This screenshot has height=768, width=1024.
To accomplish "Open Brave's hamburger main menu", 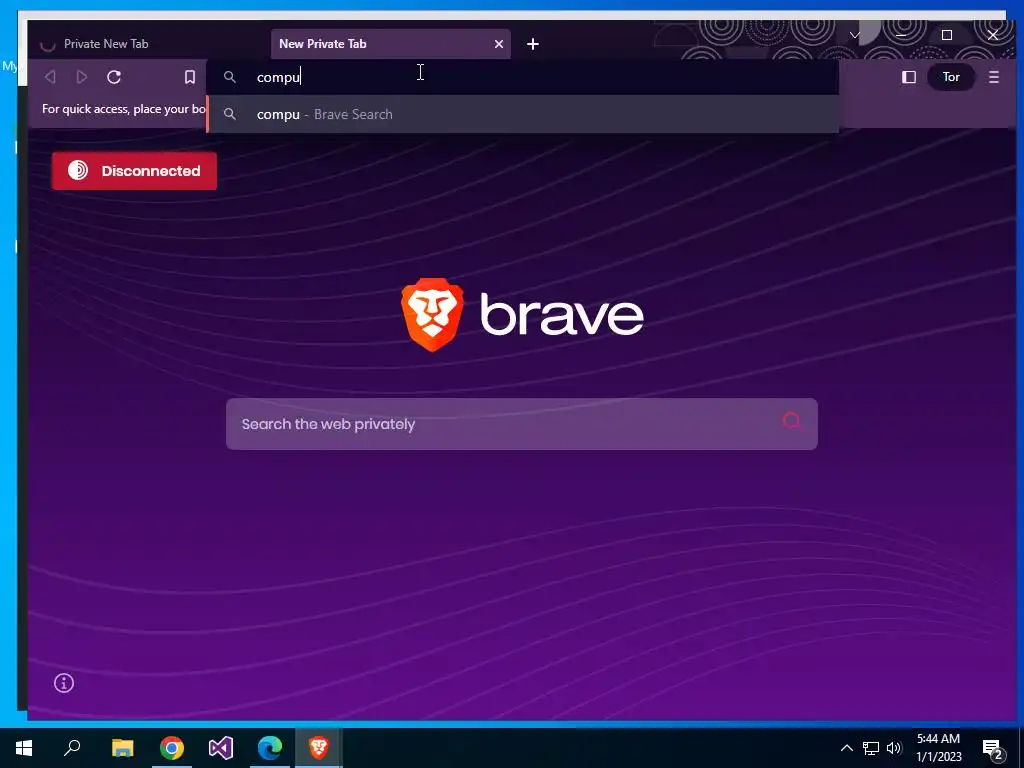I will point(993,77).
